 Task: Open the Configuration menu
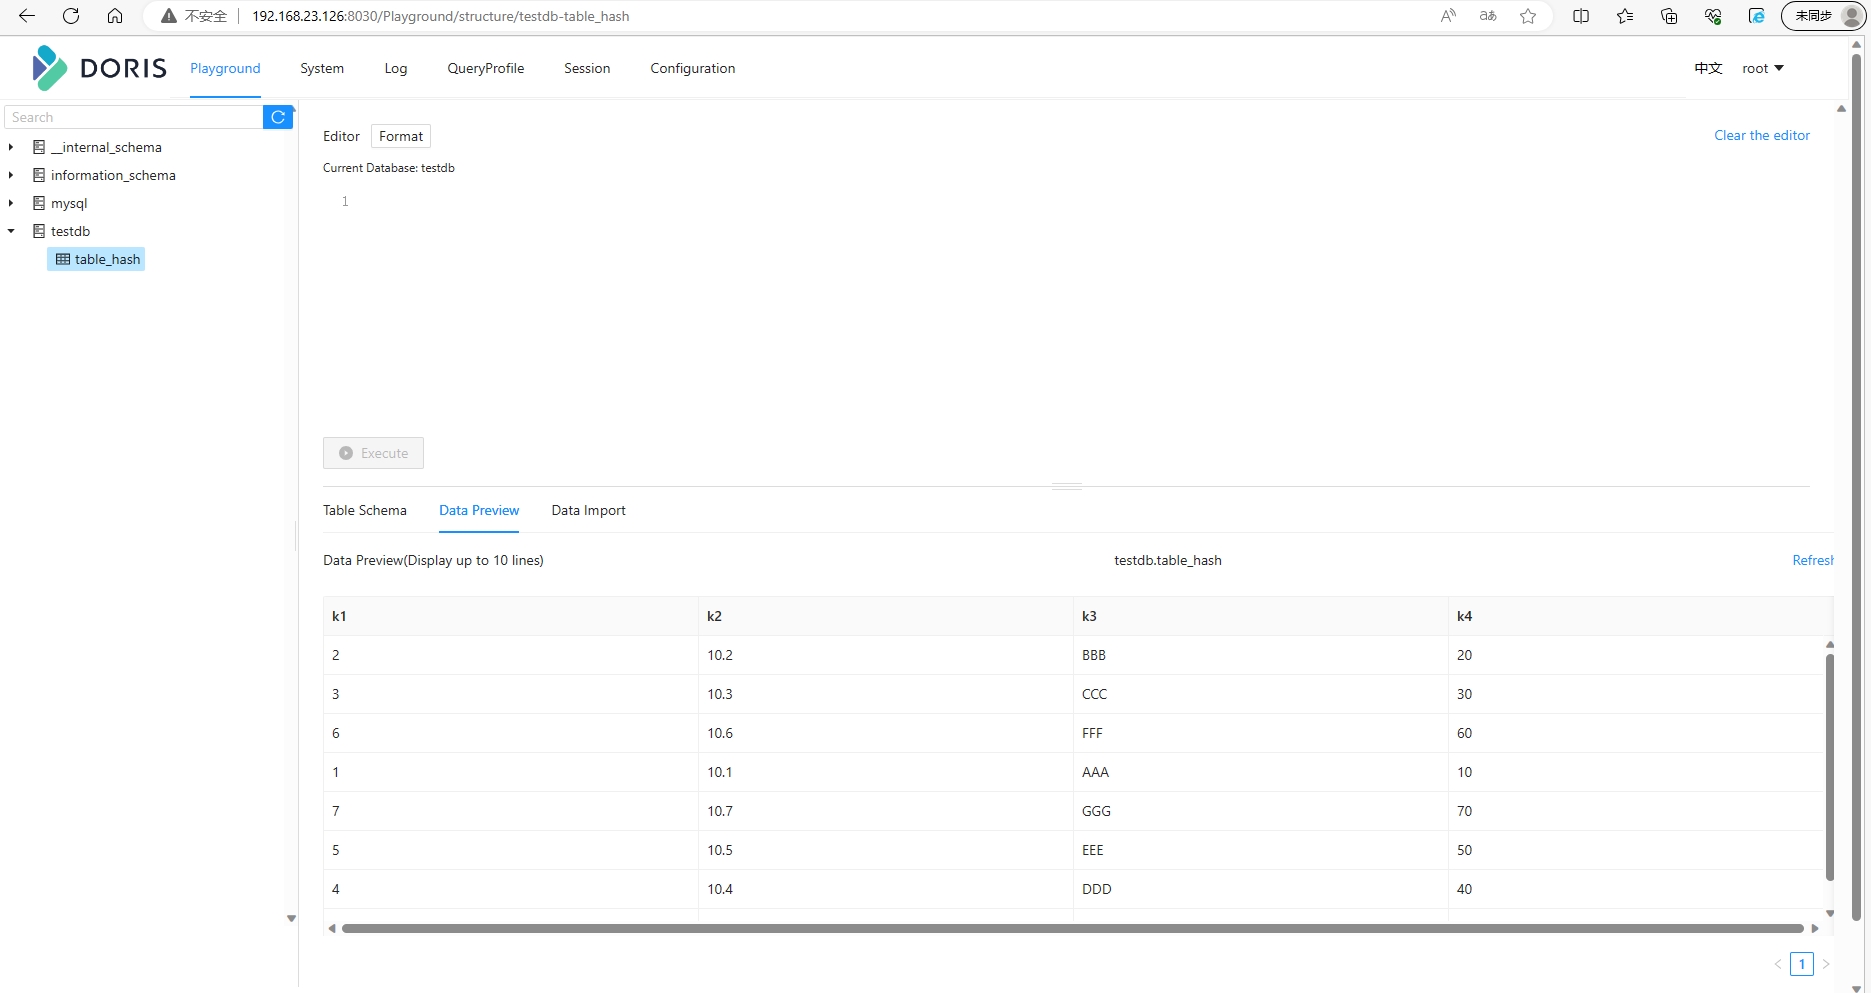tap(693, 68)
